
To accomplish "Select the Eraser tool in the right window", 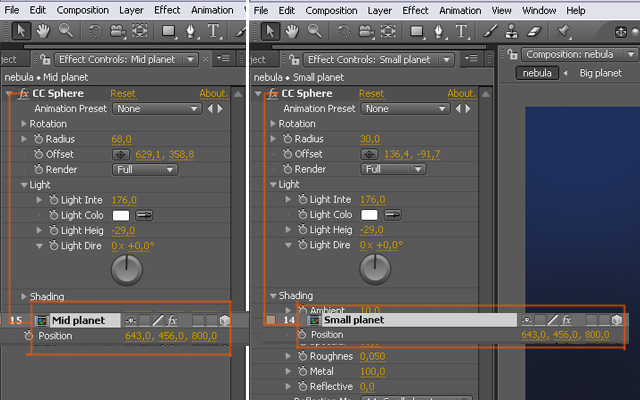I will (533, 31).
